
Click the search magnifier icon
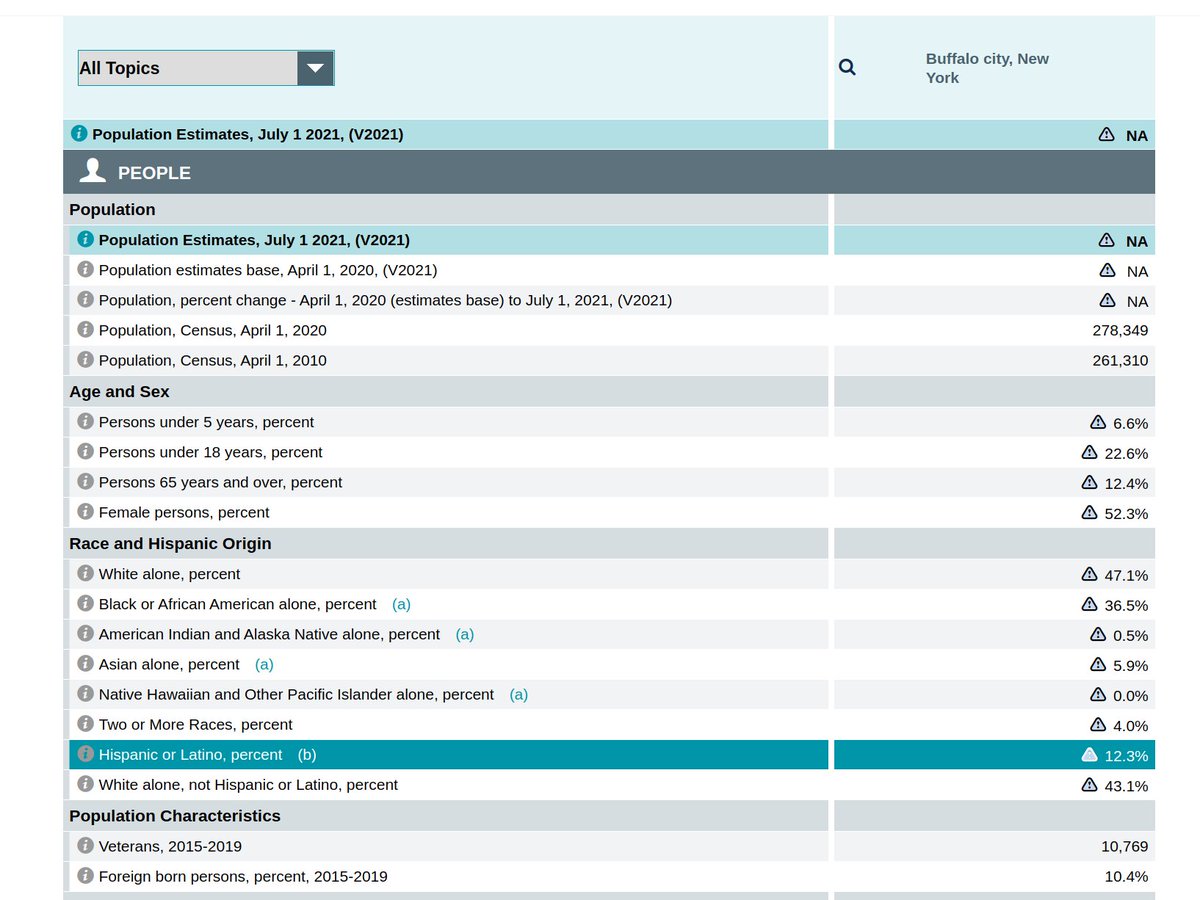[847, 67]
